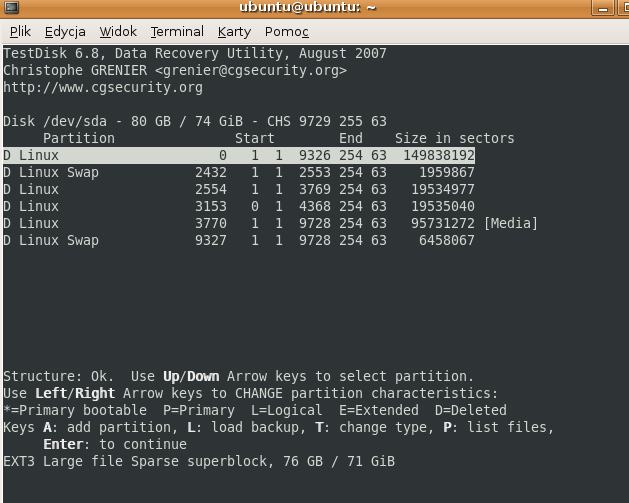Click the 'Disk /dev/sda - 80 GB' line
This screenshot has width=629, height=503.
click(x=195, y=121)
